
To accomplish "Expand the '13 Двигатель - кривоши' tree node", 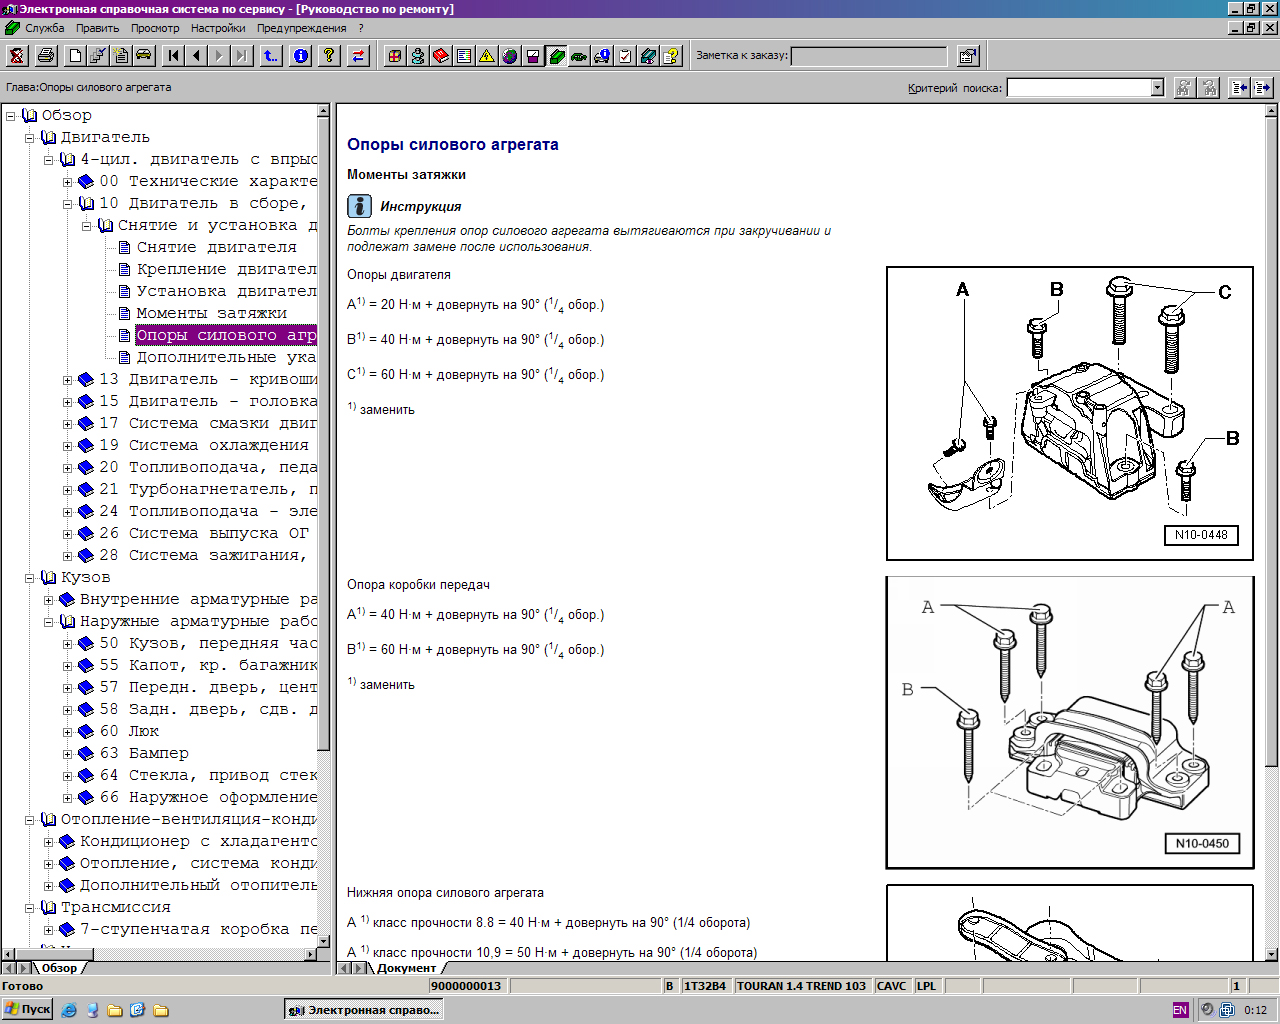I will [67, 380].
